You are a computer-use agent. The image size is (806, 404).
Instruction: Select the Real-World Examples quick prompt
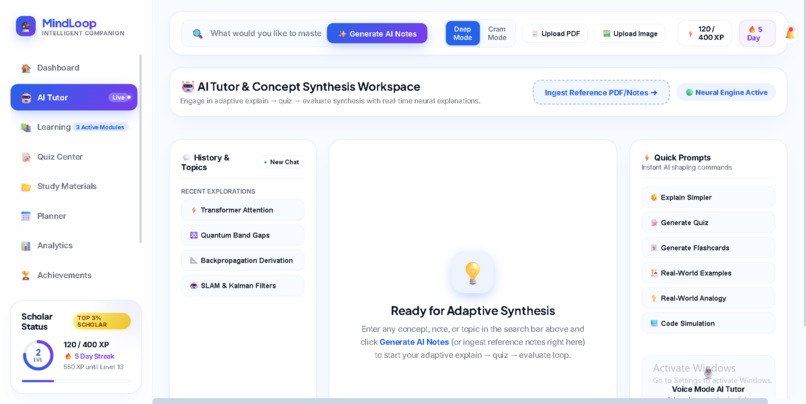(708, 273)
